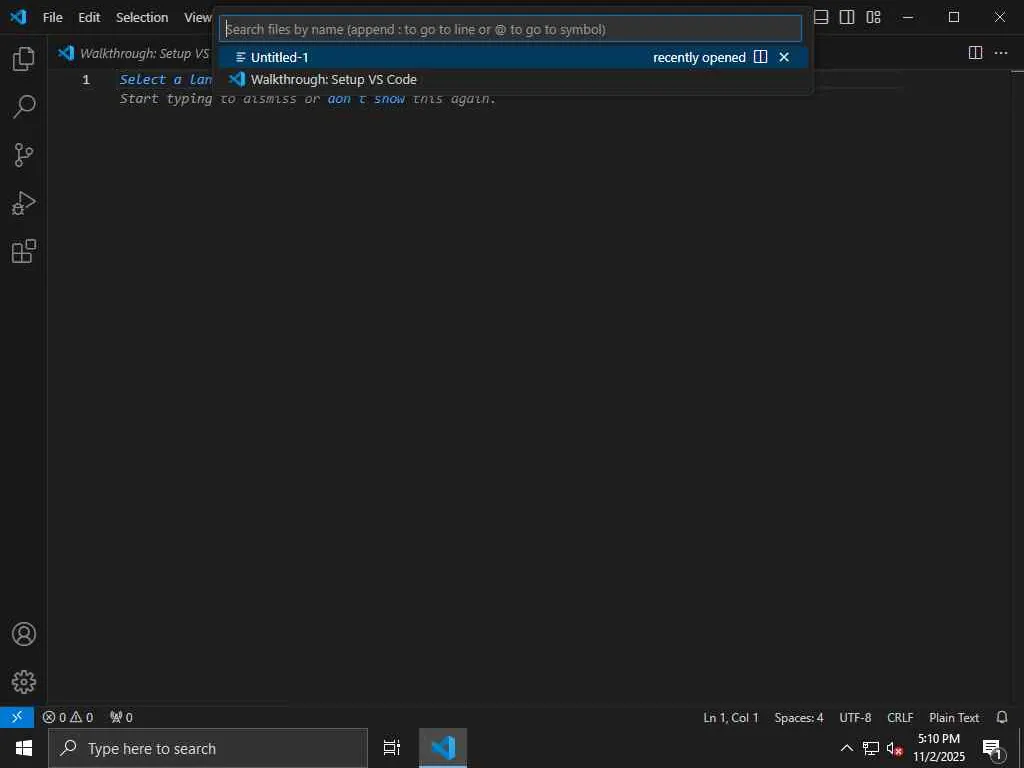Toggle the secondary side bar layout icon
The height and width of the screenshot is (768, 1024).
click(847, 17)
